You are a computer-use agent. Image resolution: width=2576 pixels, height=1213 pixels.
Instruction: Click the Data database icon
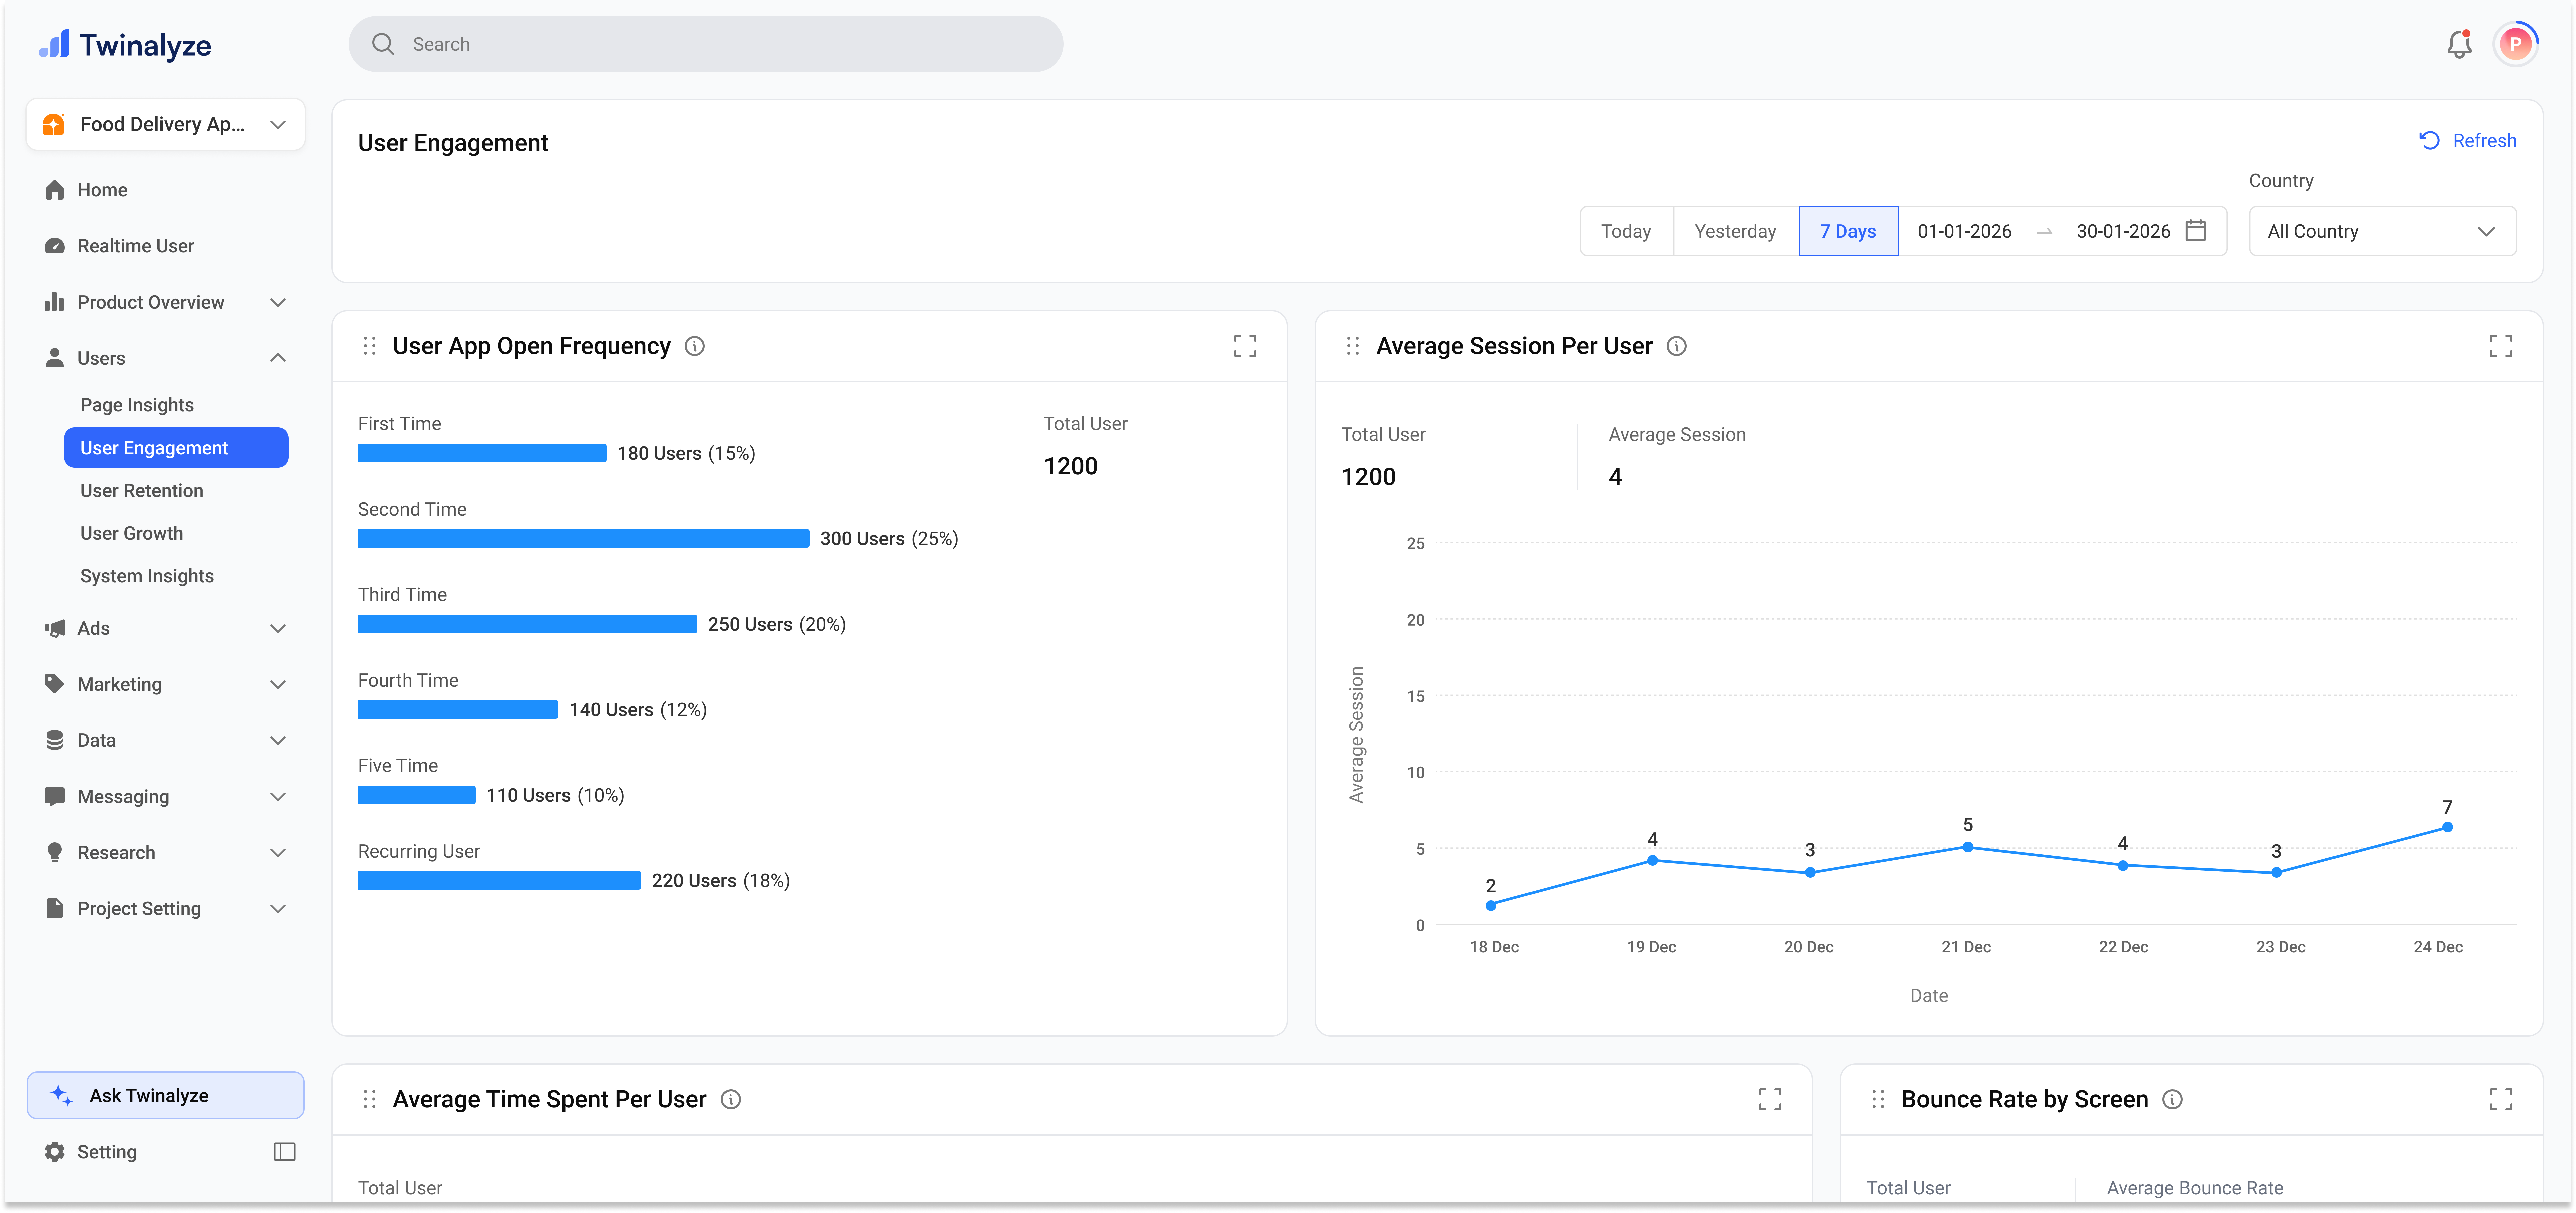[x=55, y=740]
